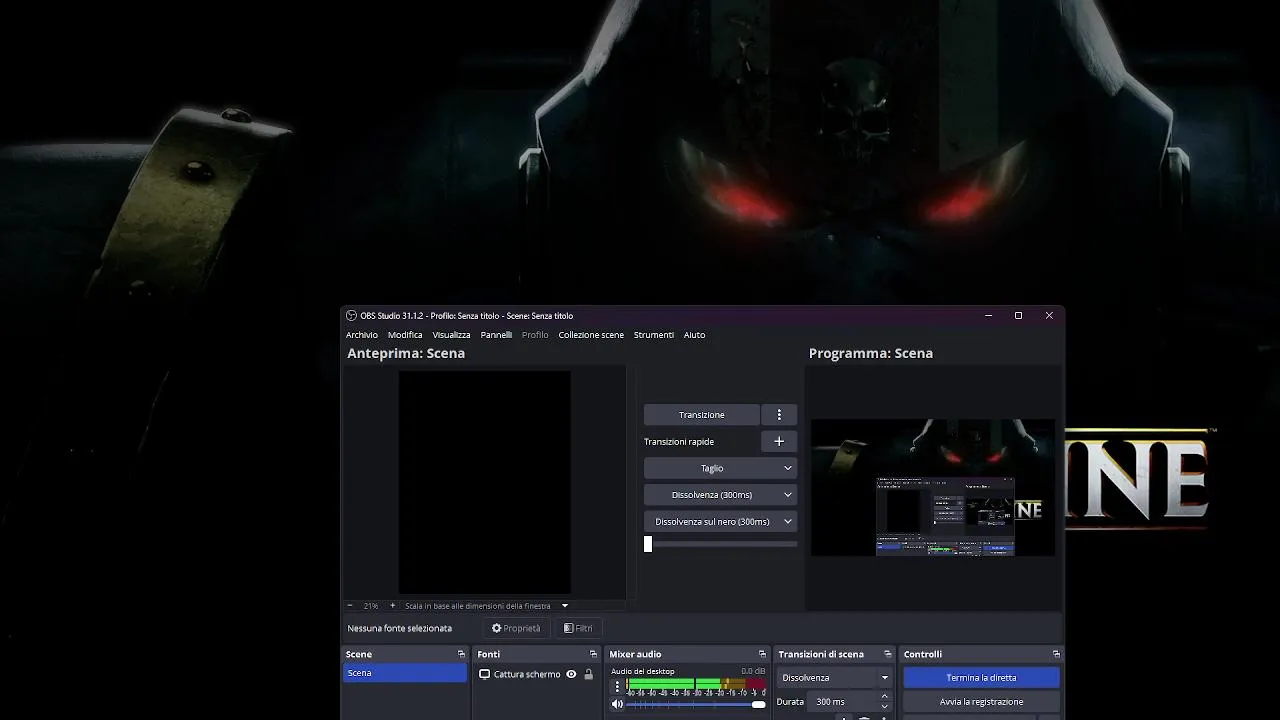Close the OBS Studio window
The image size is (1280, 720).
click(1049, 315)
